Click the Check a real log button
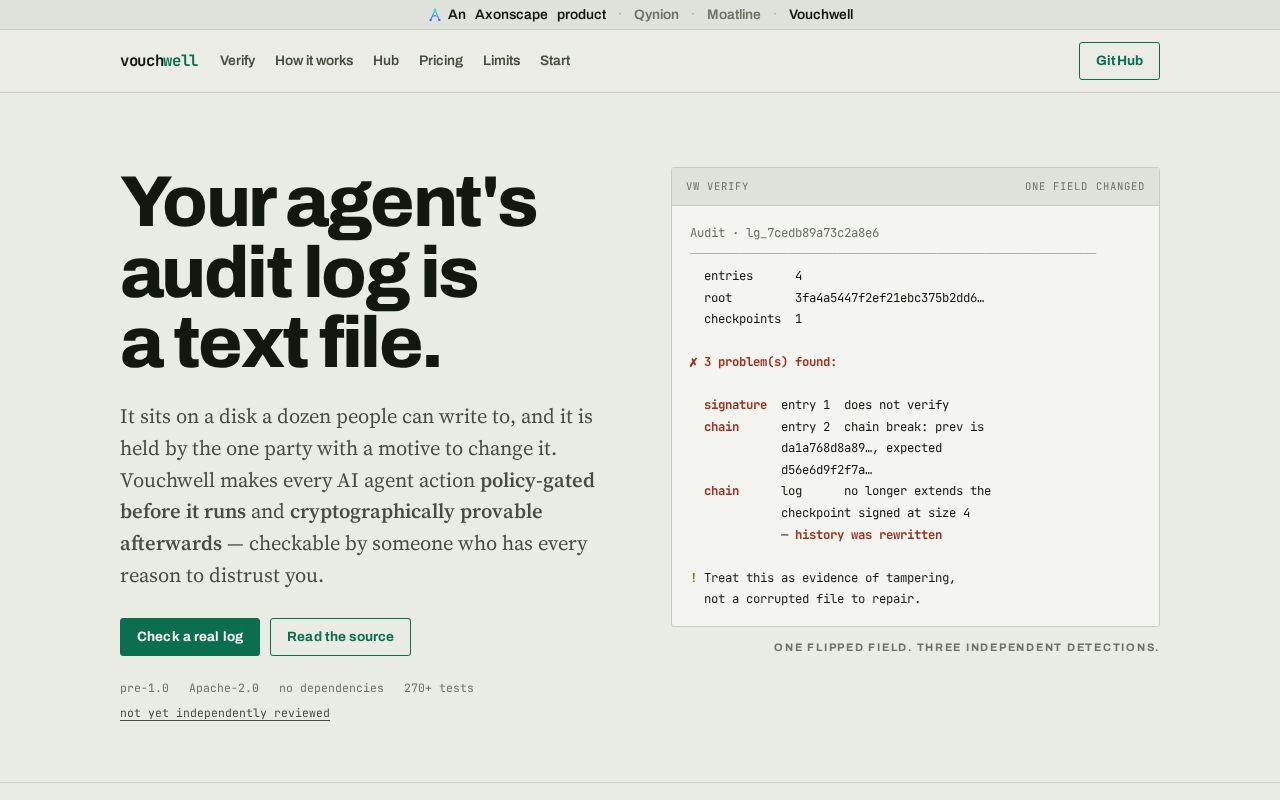Screen dimensions: 1280x800 190,637
